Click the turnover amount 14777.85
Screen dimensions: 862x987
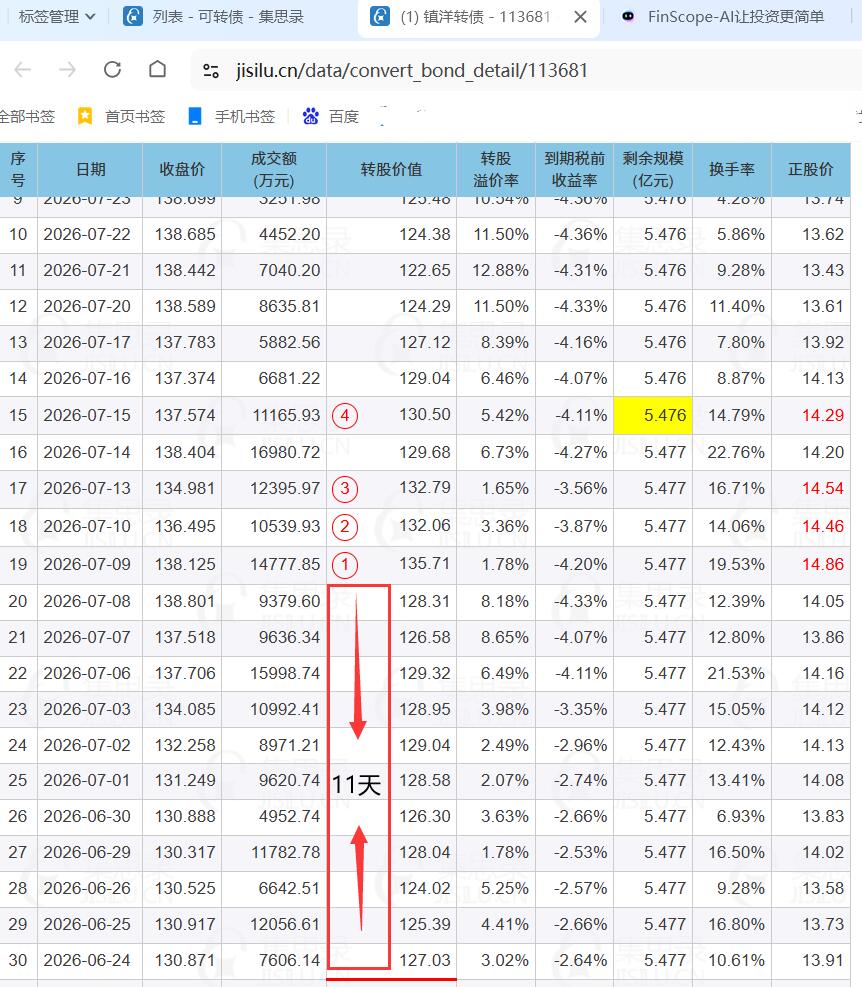pyautogui.click(x=285, y=565)
